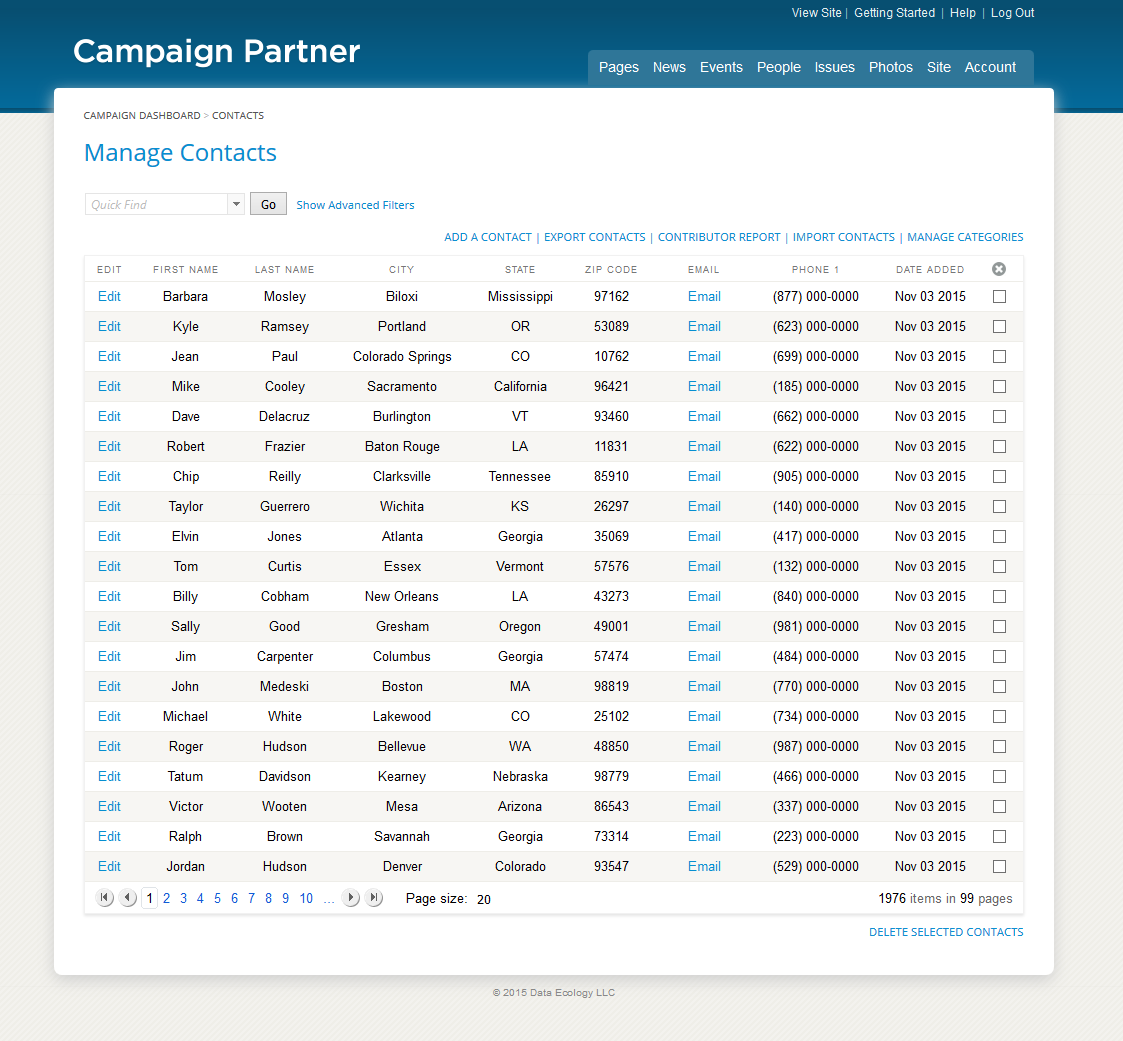Check the box for Barbara Mosley

pyautogui.click(x=999, y=296)
